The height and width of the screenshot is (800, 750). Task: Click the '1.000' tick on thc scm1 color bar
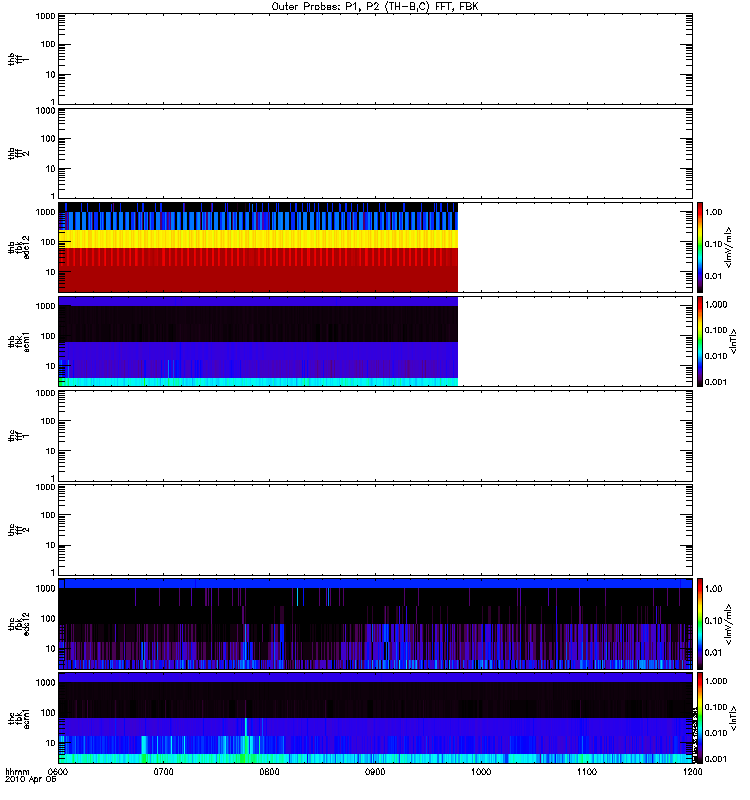(716, 681)
